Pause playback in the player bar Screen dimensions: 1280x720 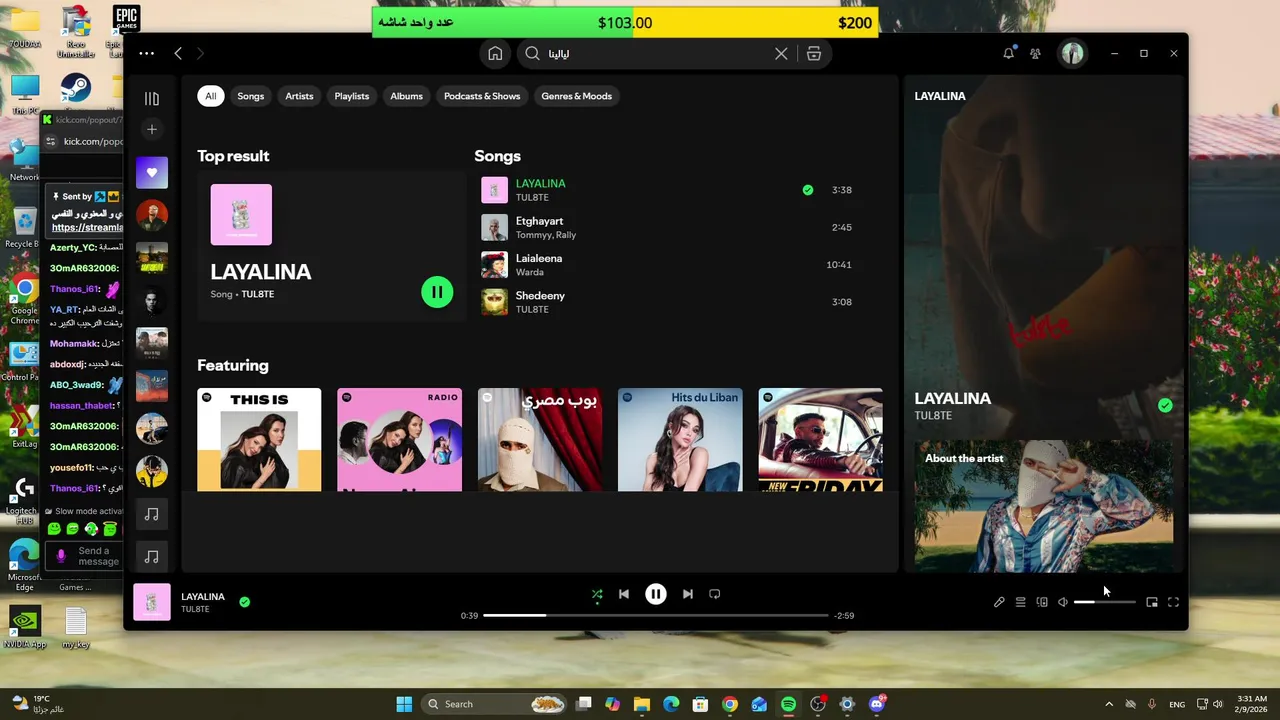point(655,594)
